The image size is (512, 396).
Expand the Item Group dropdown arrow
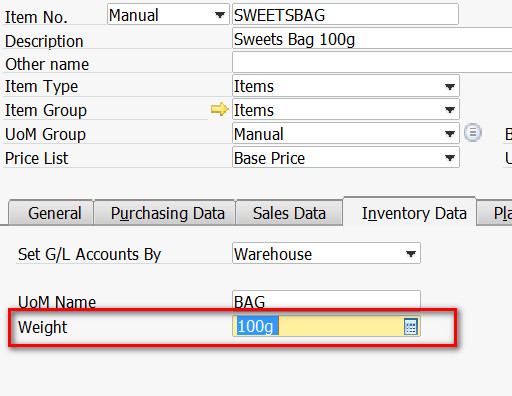coord(450,110)
